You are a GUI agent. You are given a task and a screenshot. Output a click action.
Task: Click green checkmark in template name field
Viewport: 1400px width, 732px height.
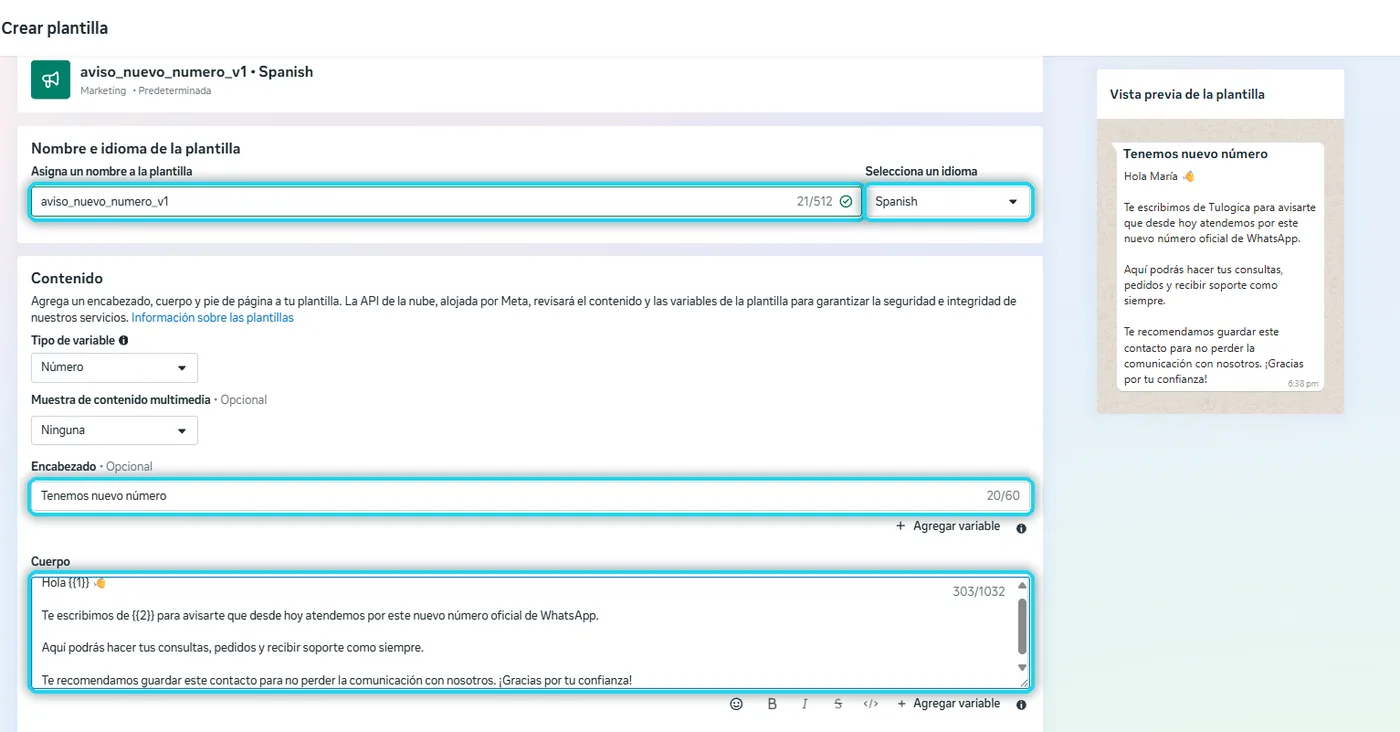coord(846,201)
